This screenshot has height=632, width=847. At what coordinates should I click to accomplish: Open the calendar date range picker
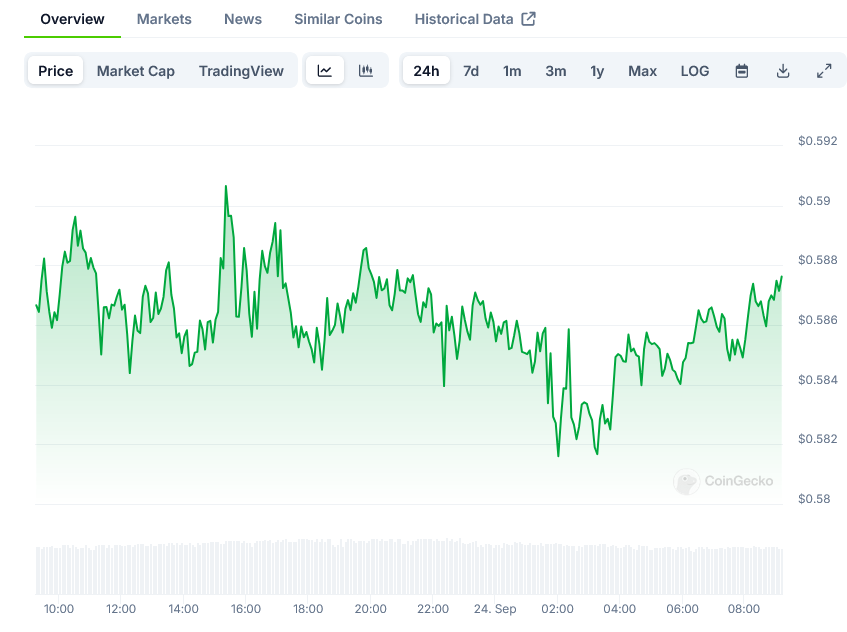point(742,71)
